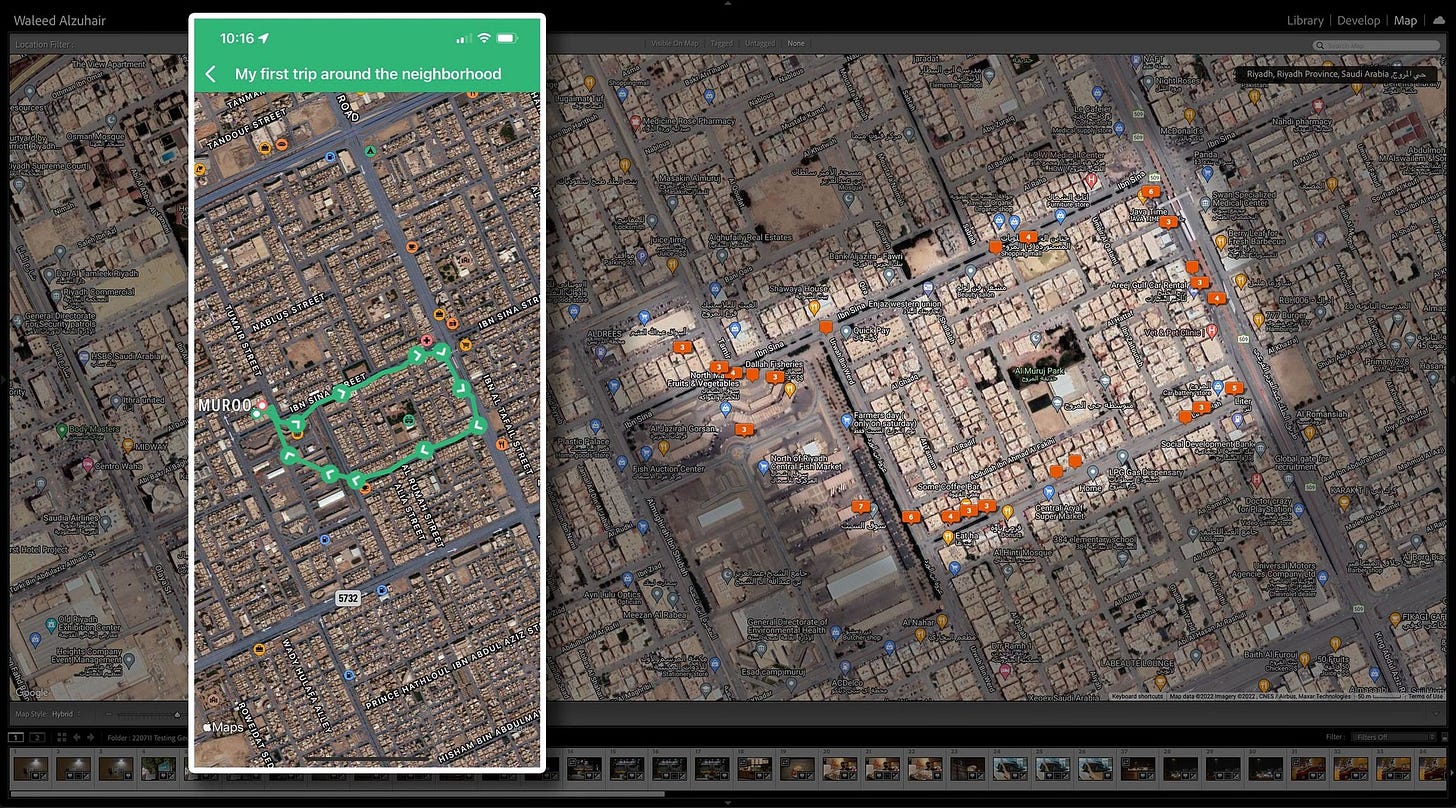Click the Body Masters green pin
Image resolution: width=1456 pixels, height=808 pixels.
(x=62, y=430)
